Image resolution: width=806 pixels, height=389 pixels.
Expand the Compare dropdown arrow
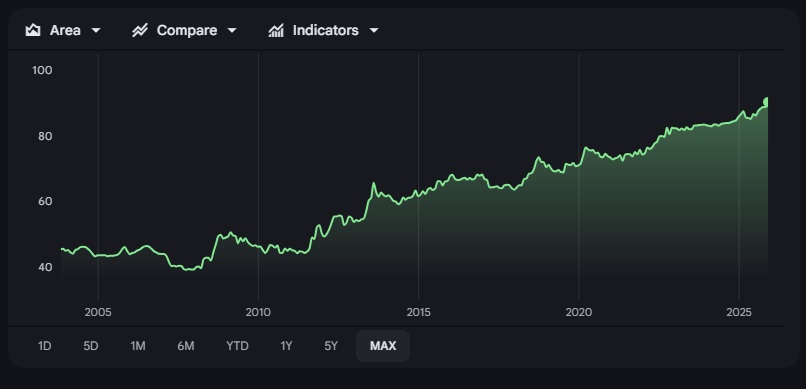(x=232, y=31)
